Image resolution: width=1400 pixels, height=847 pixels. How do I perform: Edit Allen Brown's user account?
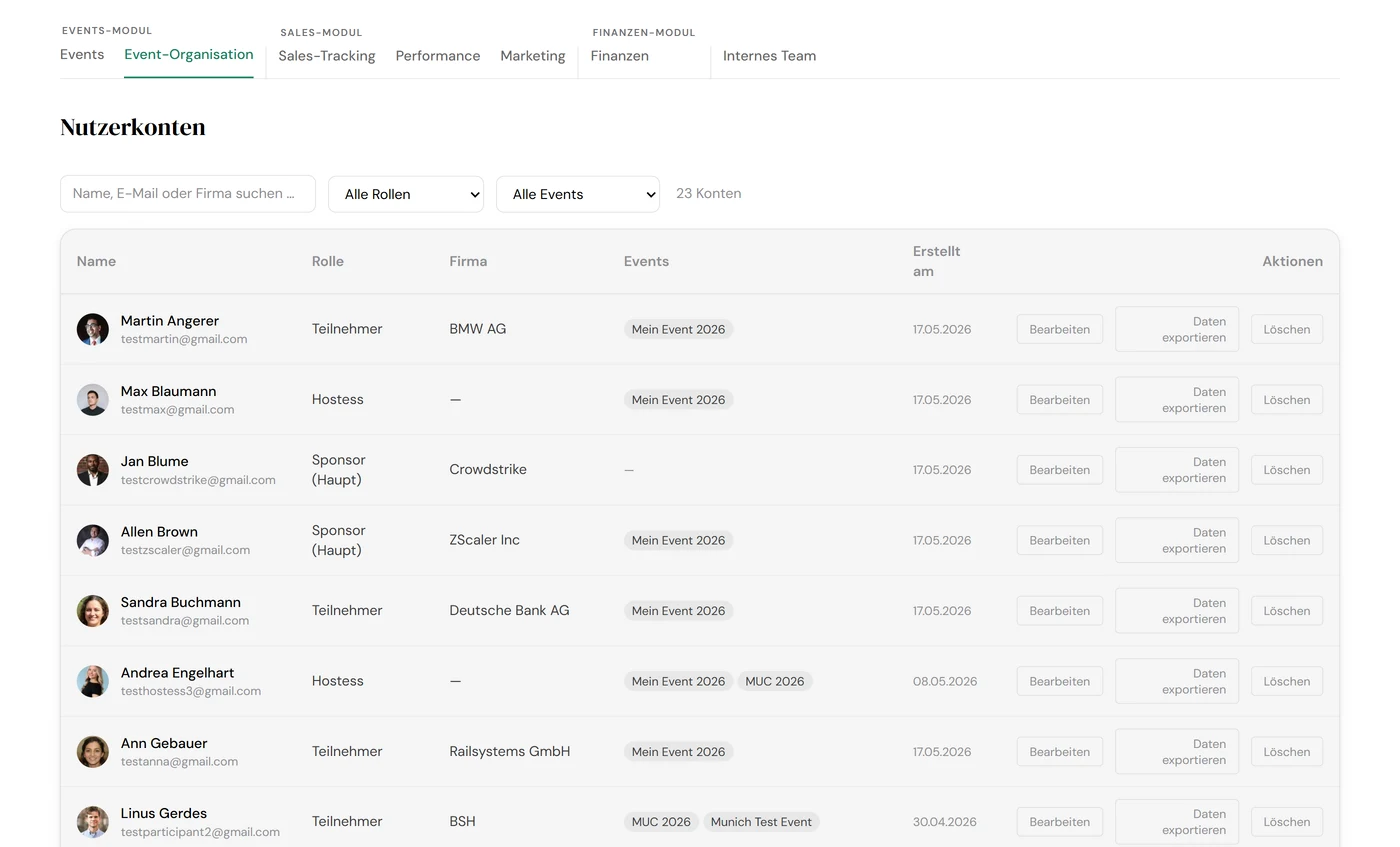pos(1060,540)
